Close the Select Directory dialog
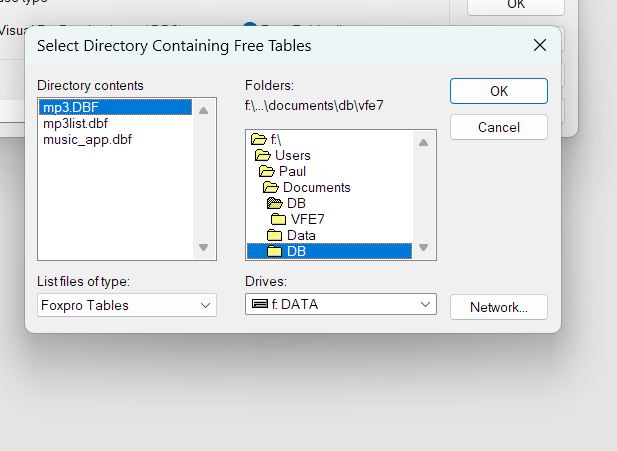Image resolution: width=617 pixels, height=451 pixels. pos(540,45)
